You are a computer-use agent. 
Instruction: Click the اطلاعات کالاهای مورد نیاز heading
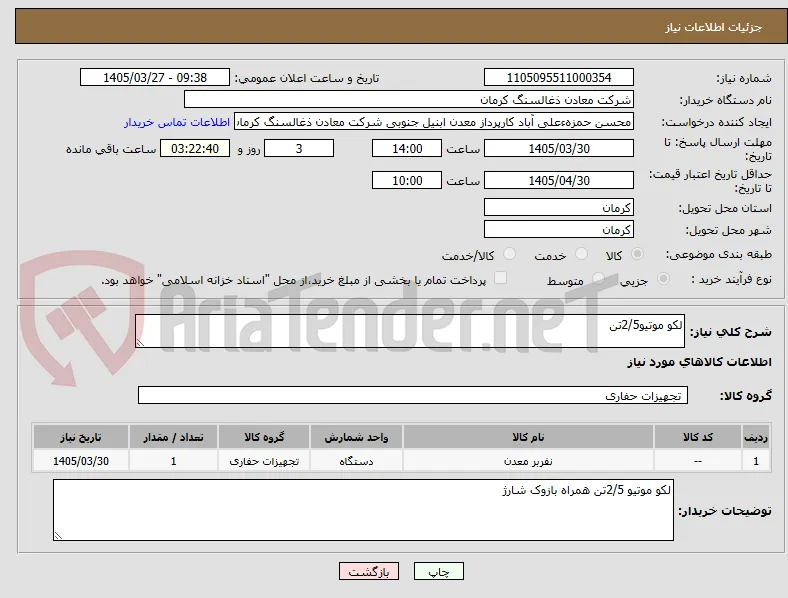tap(699, 362)
